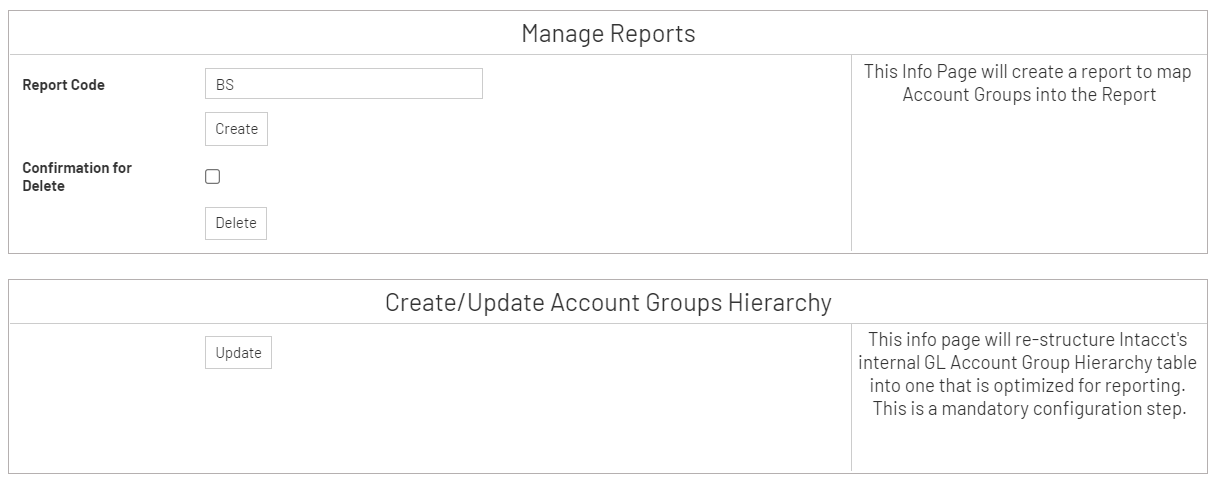Click the line 'Account Groups into the Report'
Viewport: 1217px width, 483px height.
[1029, 95]
